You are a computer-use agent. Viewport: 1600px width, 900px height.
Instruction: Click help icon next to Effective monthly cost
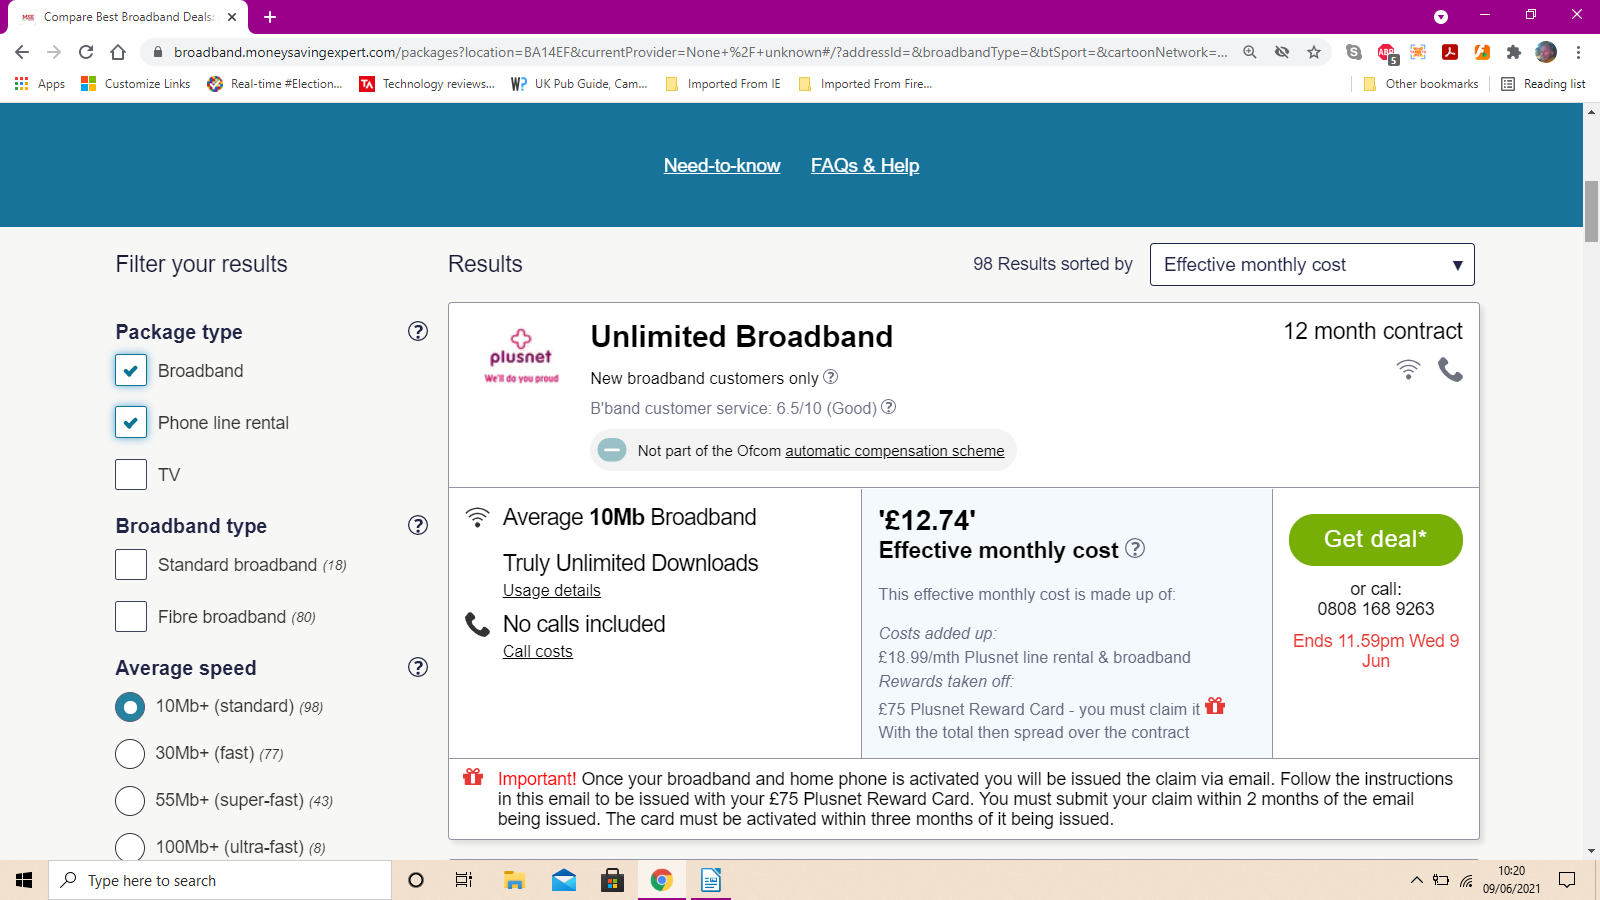coord(1135,548)
